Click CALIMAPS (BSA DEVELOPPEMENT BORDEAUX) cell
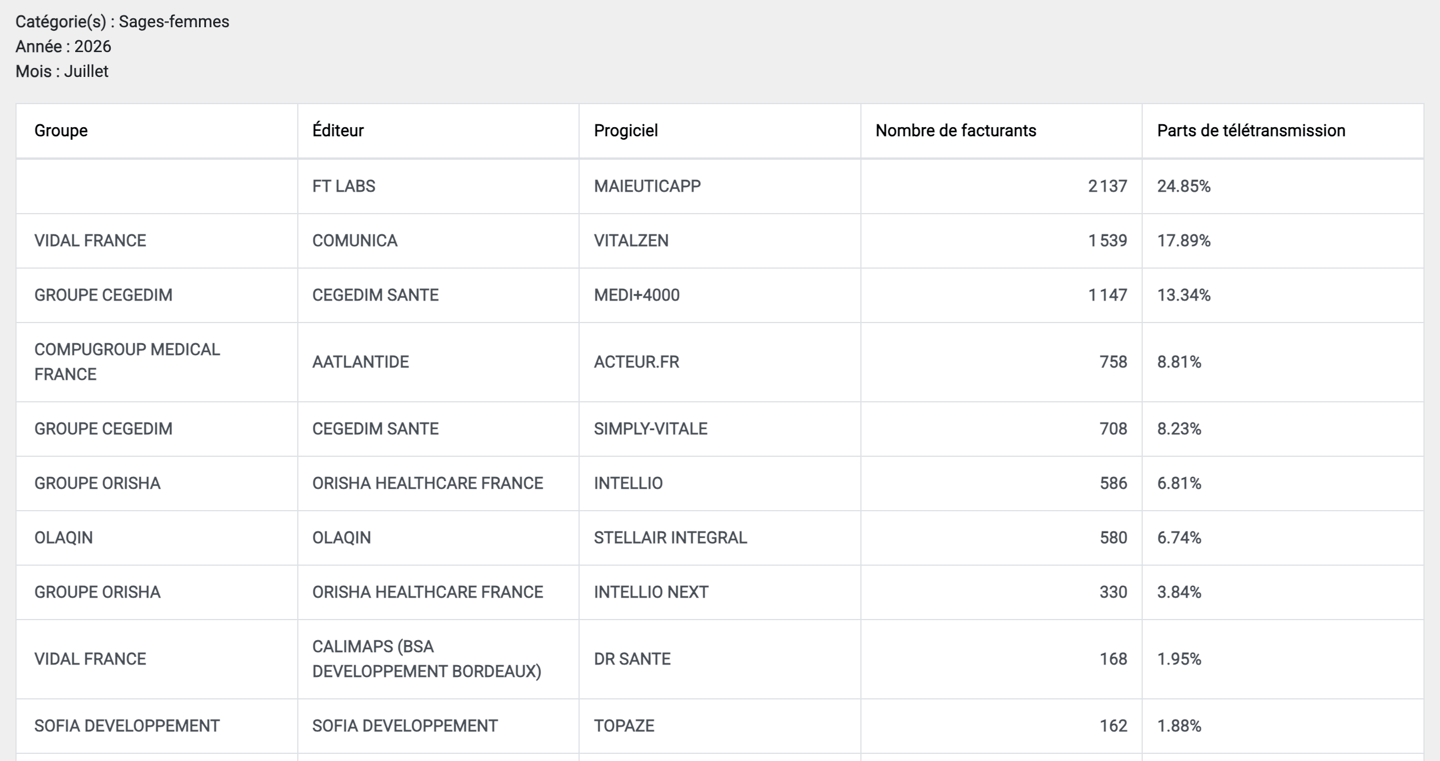The height and width of the screenshot is (761, 1440). 438,659
